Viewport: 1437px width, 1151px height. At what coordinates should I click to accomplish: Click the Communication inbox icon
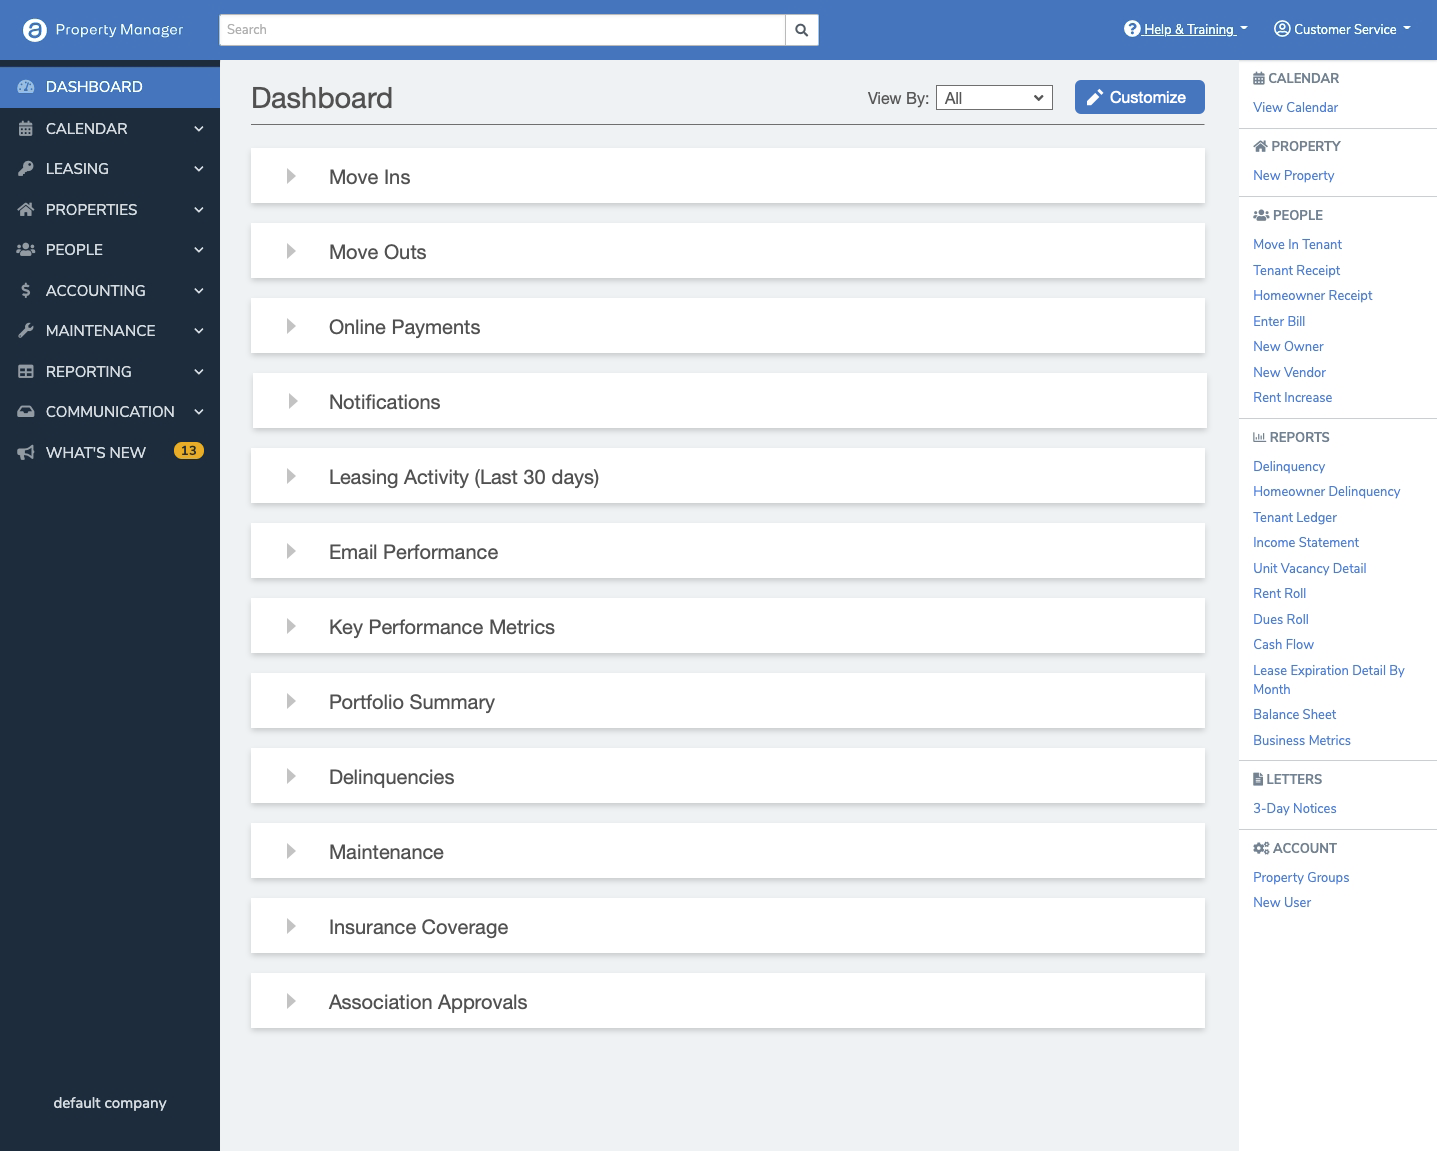coord(26,412)
